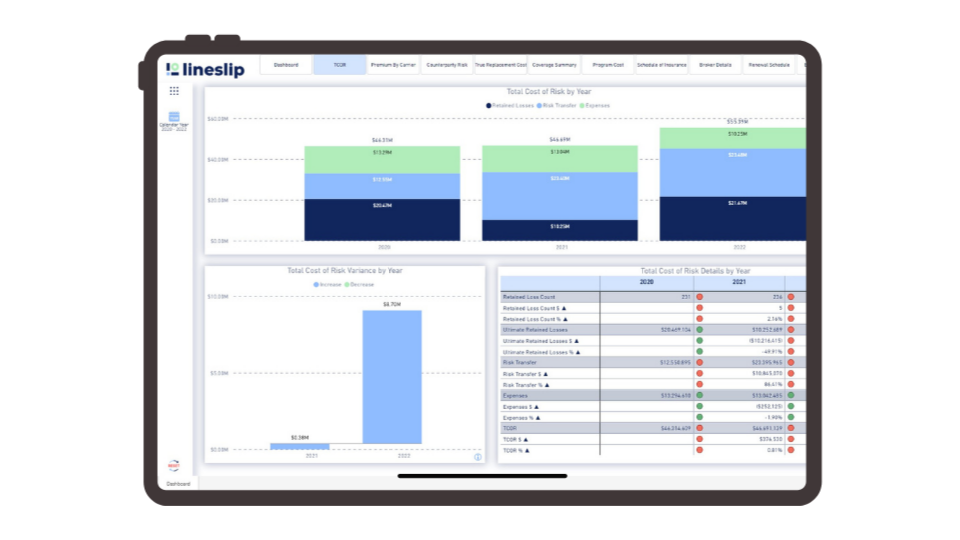960x540 pixels.
Task: Click Expenses row label in table
Action: click(x=515, y=396)
